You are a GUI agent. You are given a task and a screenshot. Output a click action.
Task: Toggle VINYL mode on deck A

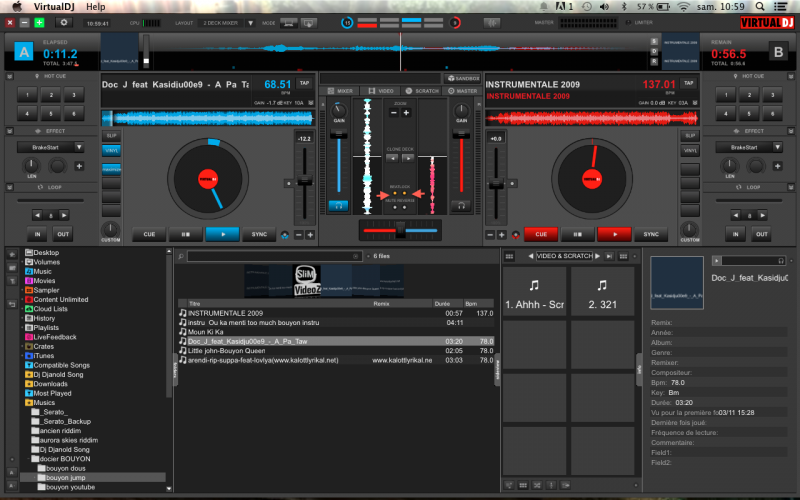point(111,148)
